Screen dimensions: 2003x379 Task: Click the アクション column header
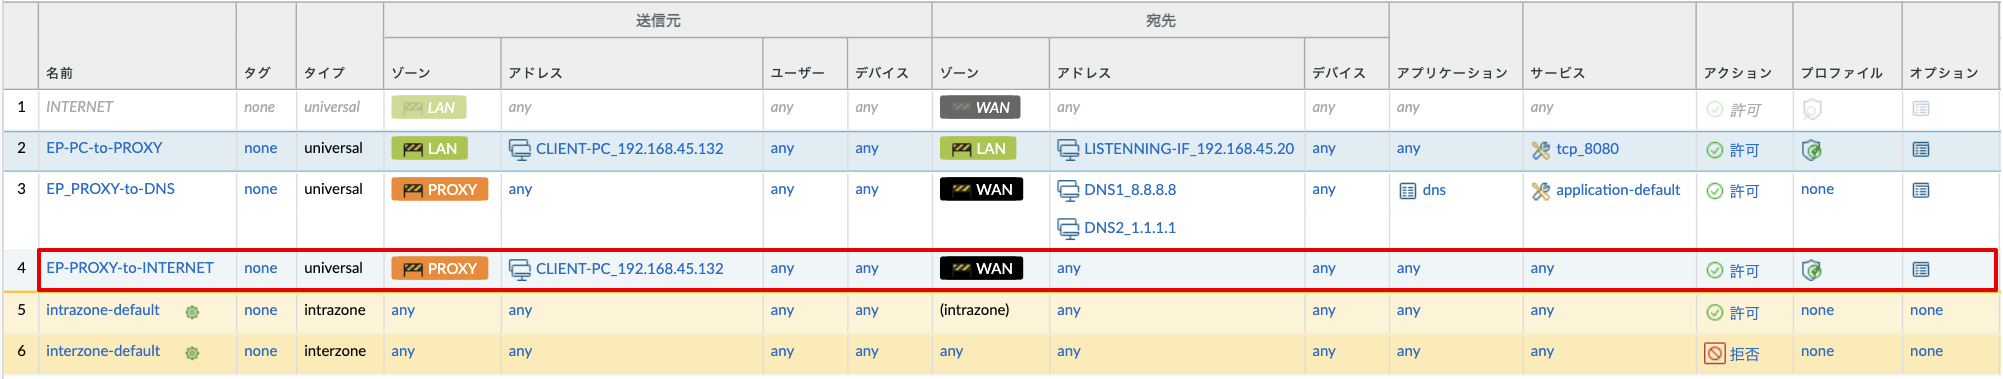click(x=1737, y=73)
